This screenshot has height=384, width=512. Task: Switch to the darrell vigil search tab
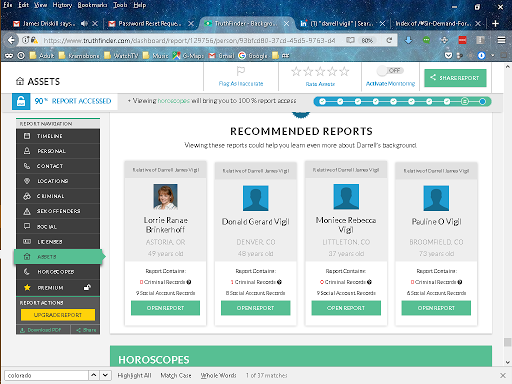point(342,23)
